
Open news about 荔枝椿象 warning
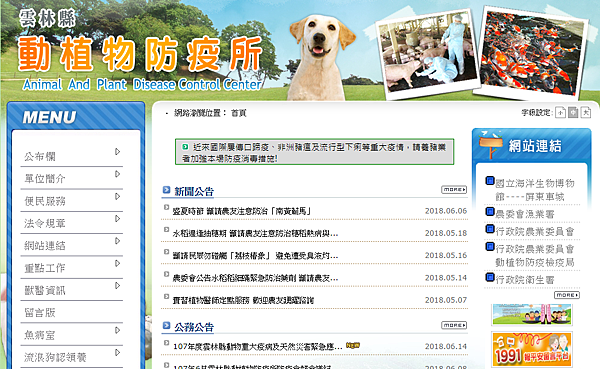pyautogui.click(x=255, y=255)
